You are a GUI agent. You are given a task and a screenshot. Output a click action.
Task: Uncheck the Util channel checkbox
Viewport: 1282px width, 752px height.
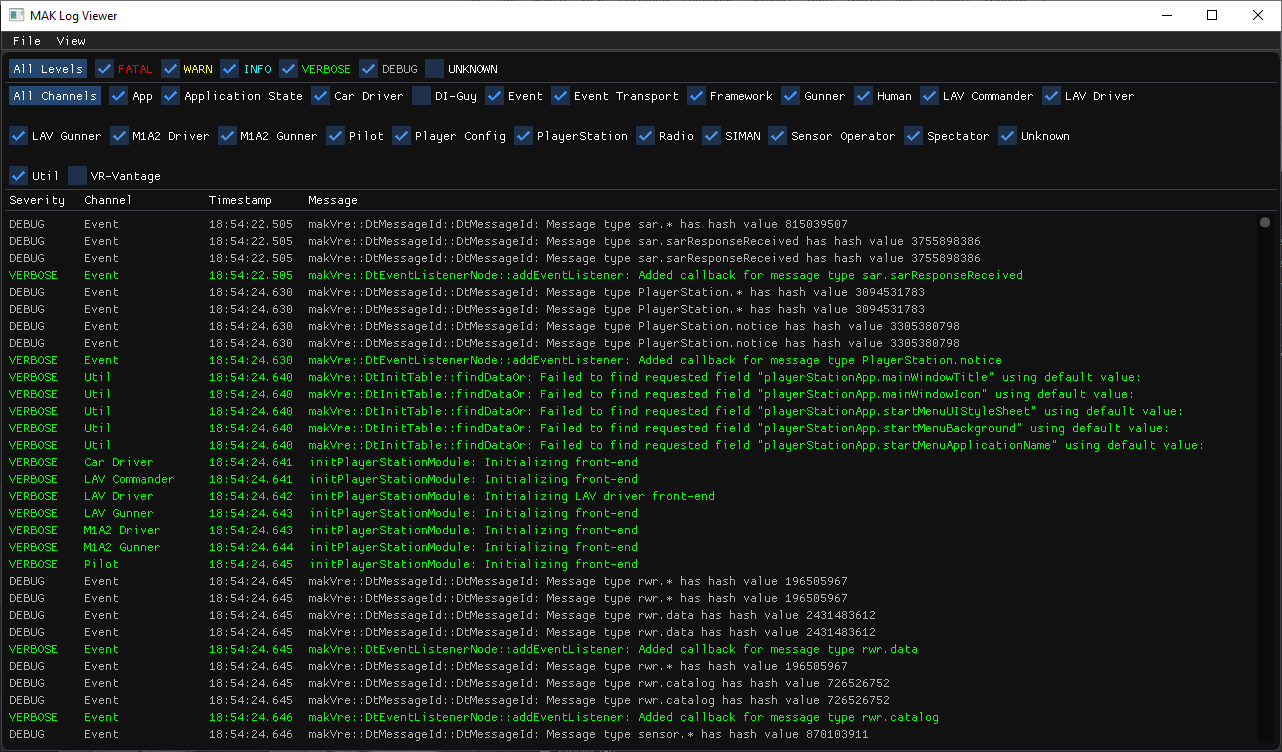coord(18,176)
